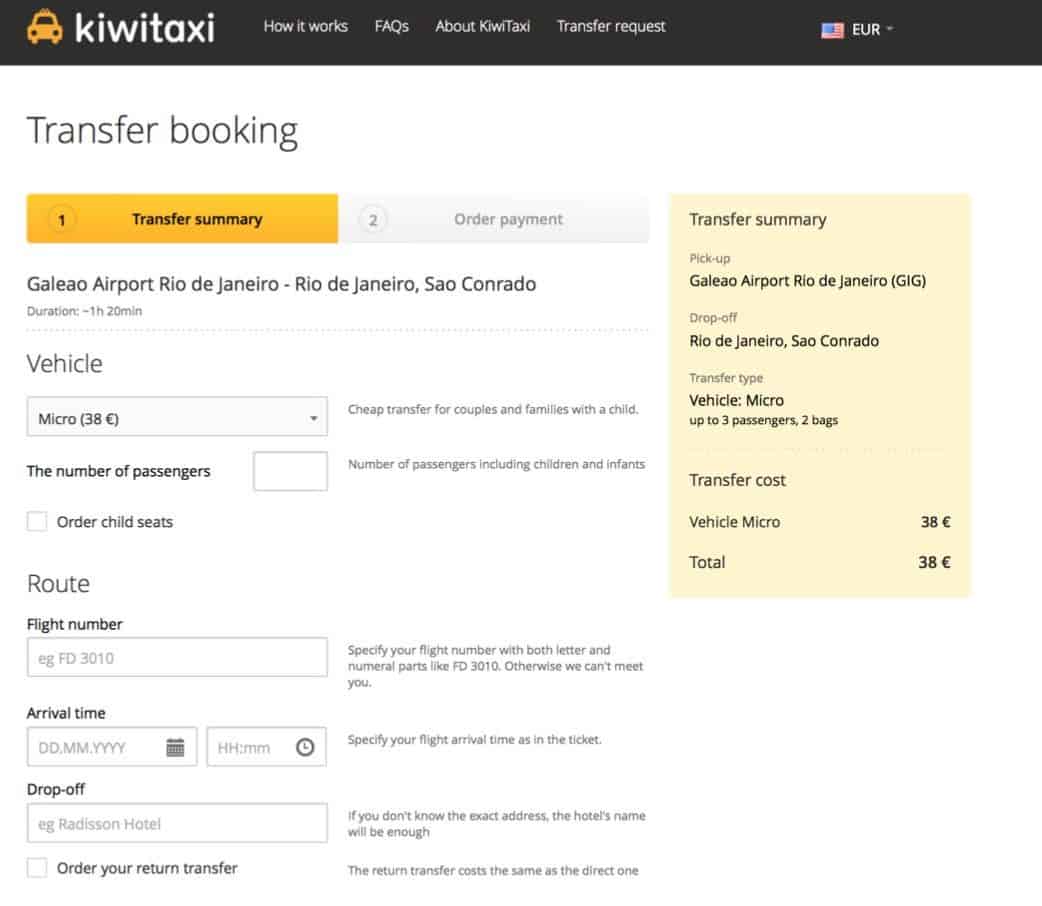Select the Transfer summary tab
1042x906 pixels.
tap(196, 220)
